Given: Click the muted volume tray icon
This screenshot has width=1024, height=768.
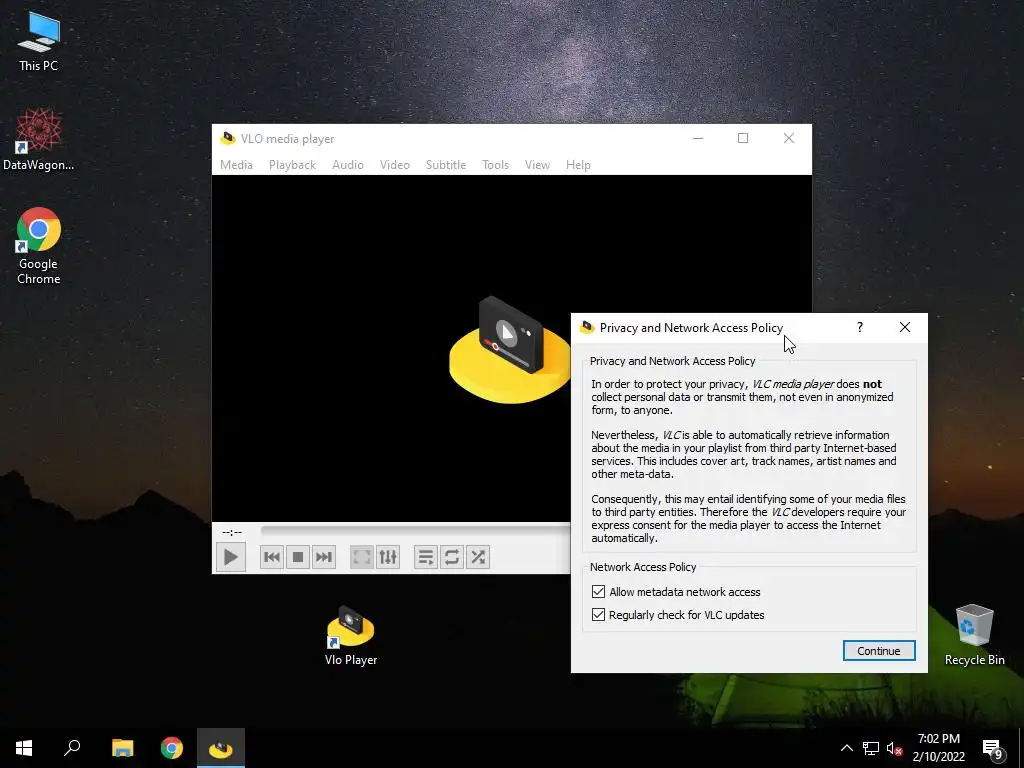Looking at the screenshot, I should pos(894,748).
